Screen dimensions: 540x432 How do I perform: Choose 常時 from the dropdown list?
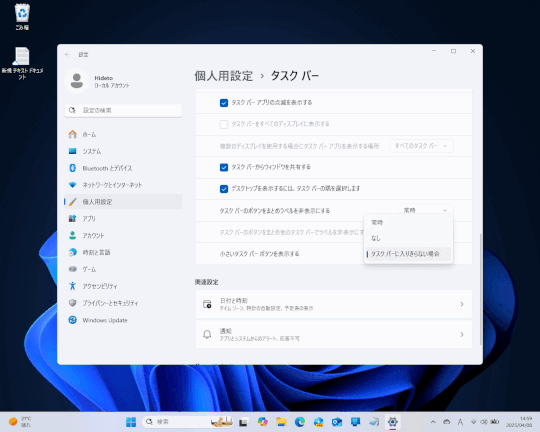(408, 223)
